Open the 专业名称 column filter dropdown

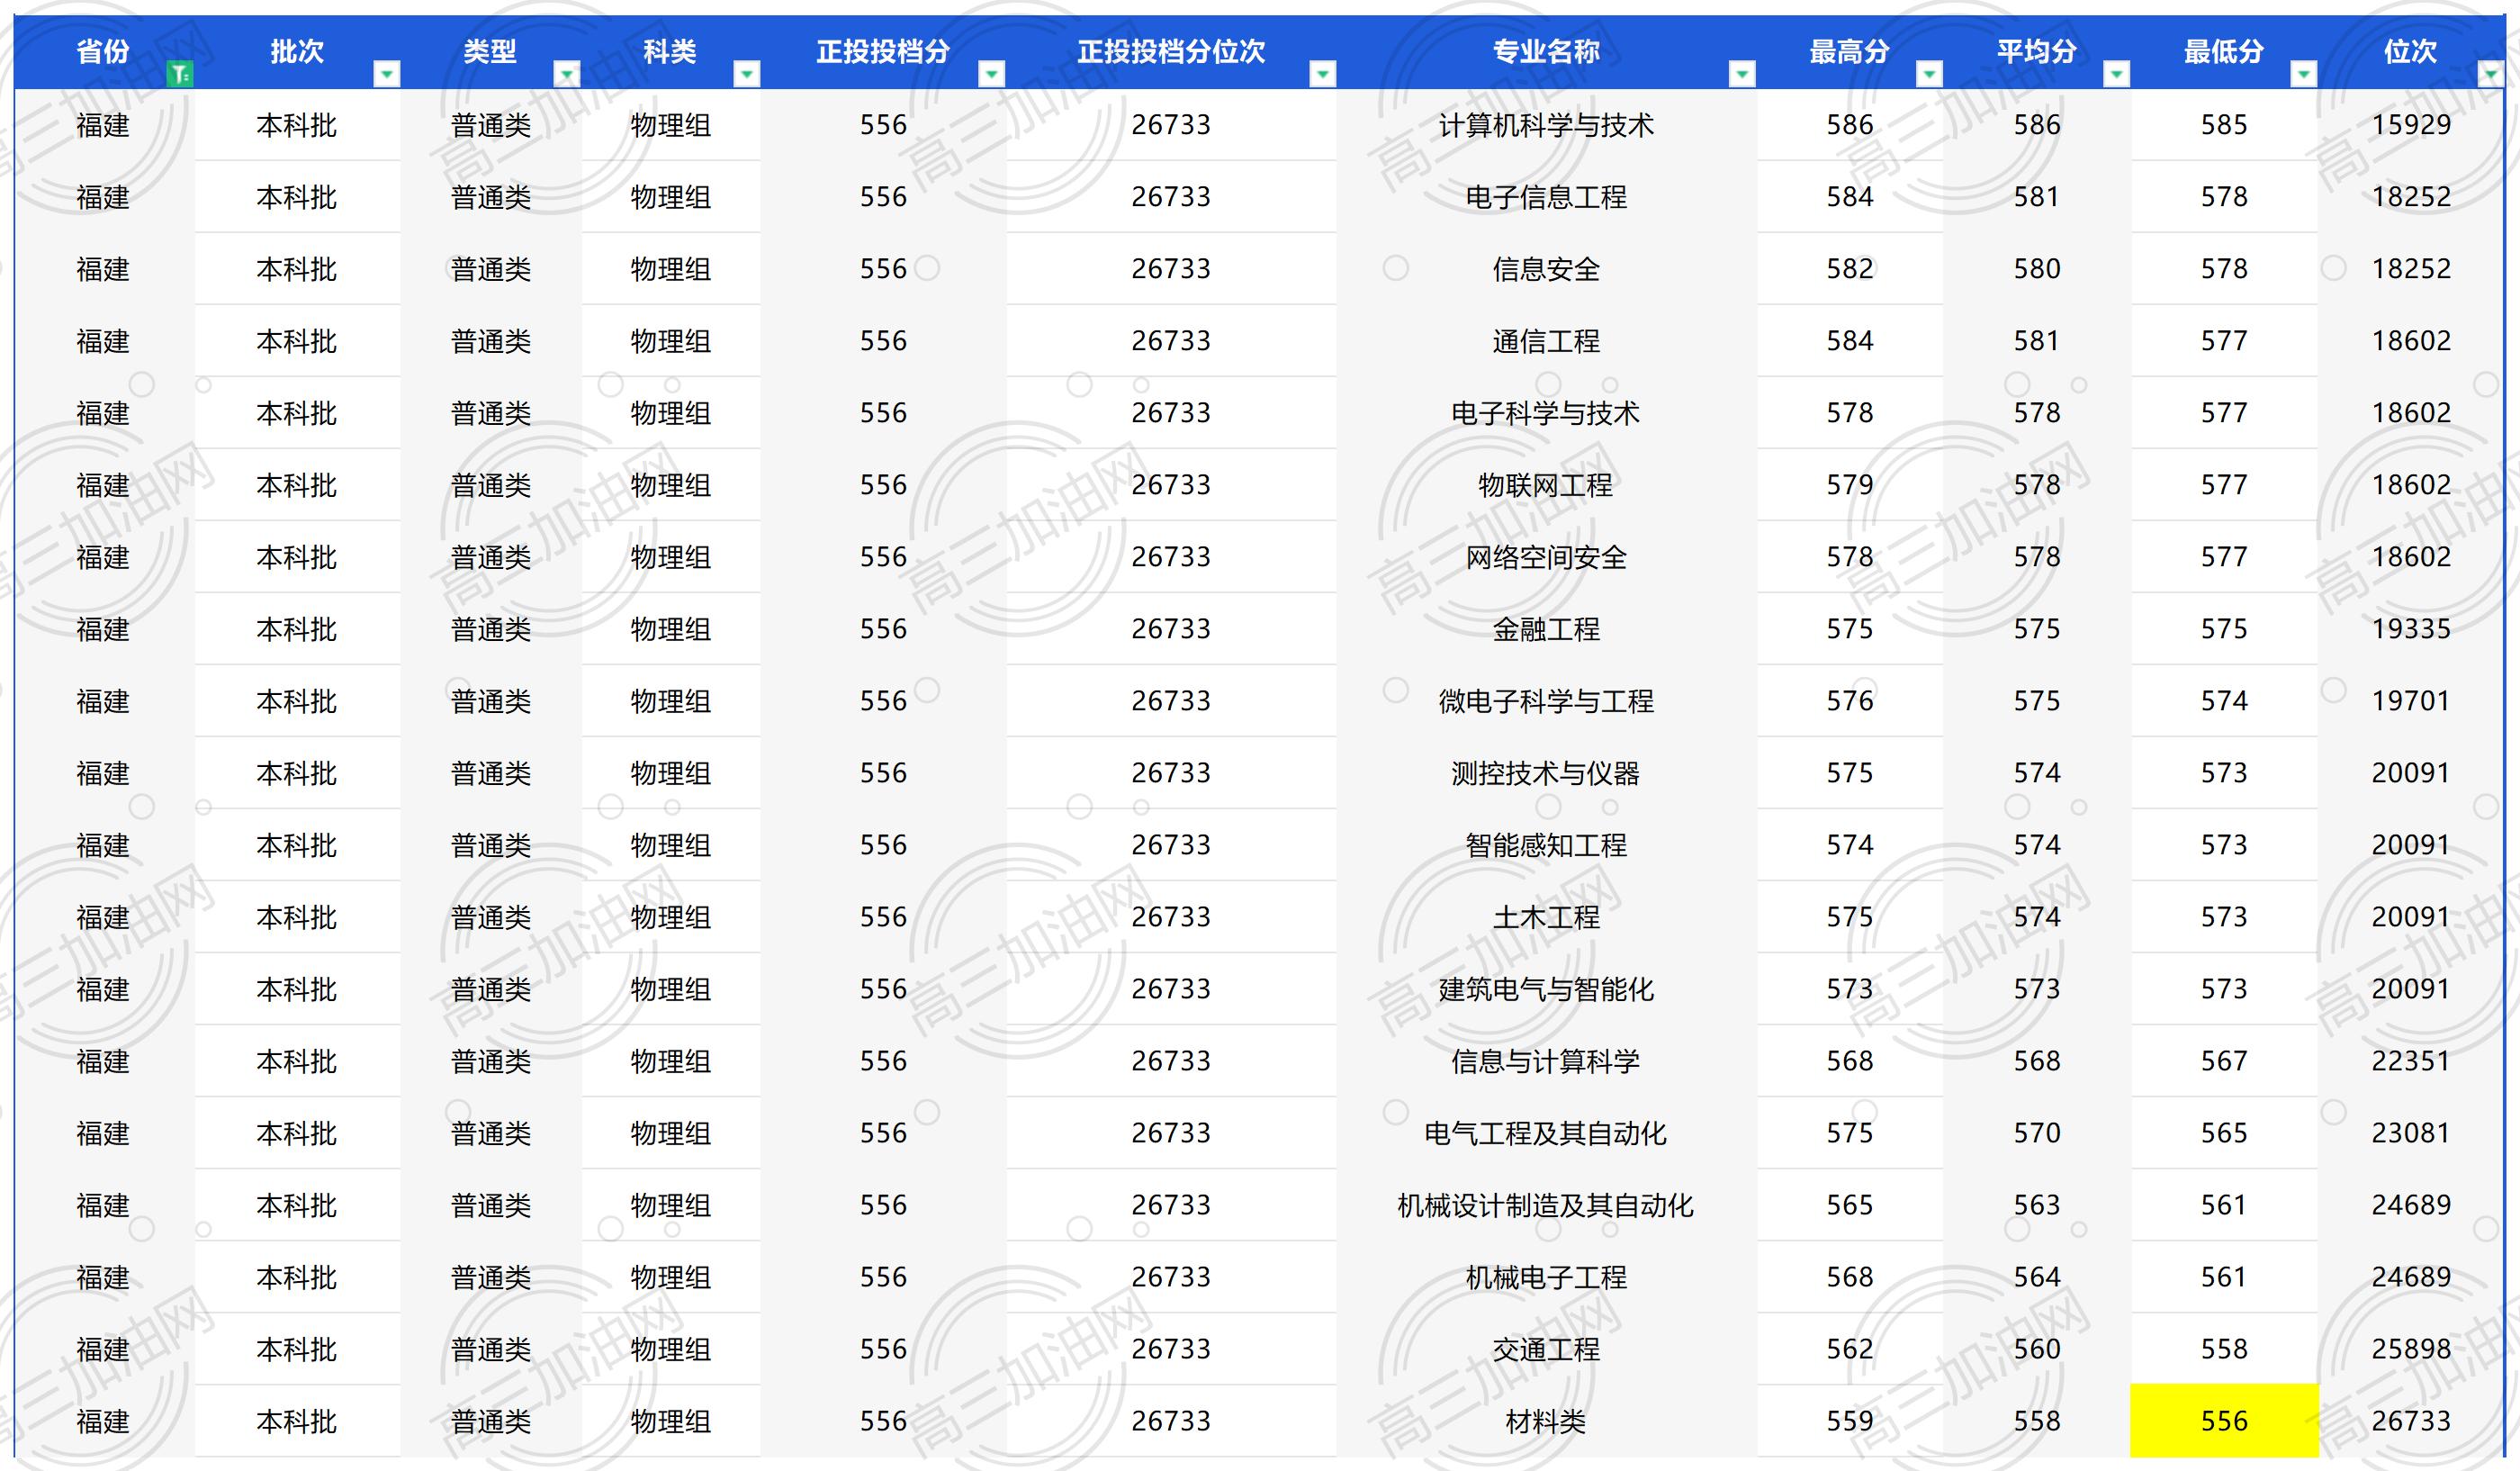tap(1742, 74)
